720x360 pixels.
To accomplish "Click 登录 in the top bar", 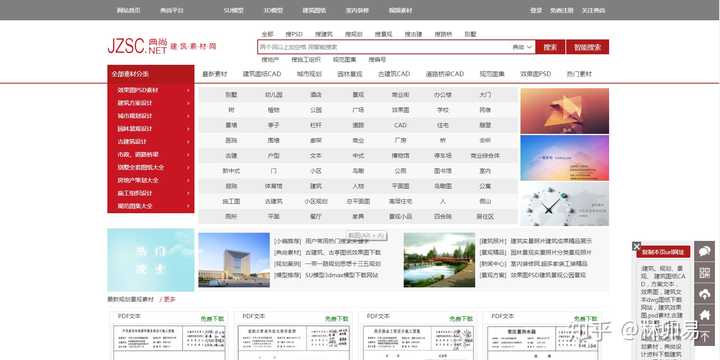I will (536, 10).
